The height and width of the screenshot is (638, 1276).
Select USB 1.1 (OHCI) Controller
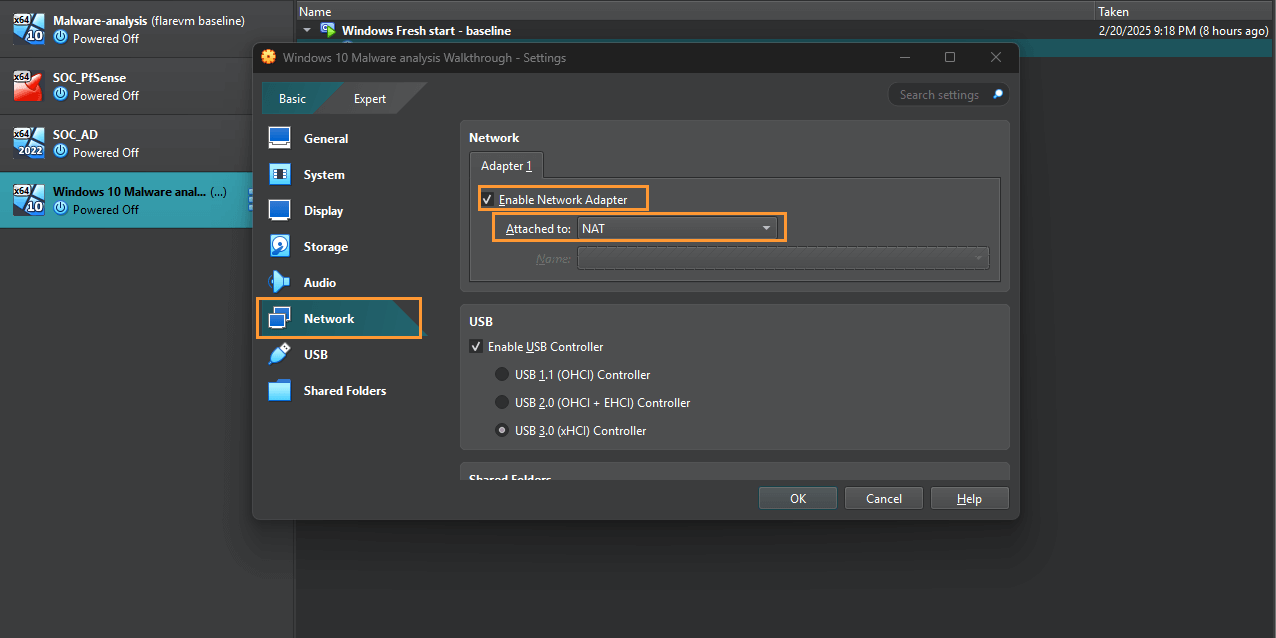[x=502, y=375]
